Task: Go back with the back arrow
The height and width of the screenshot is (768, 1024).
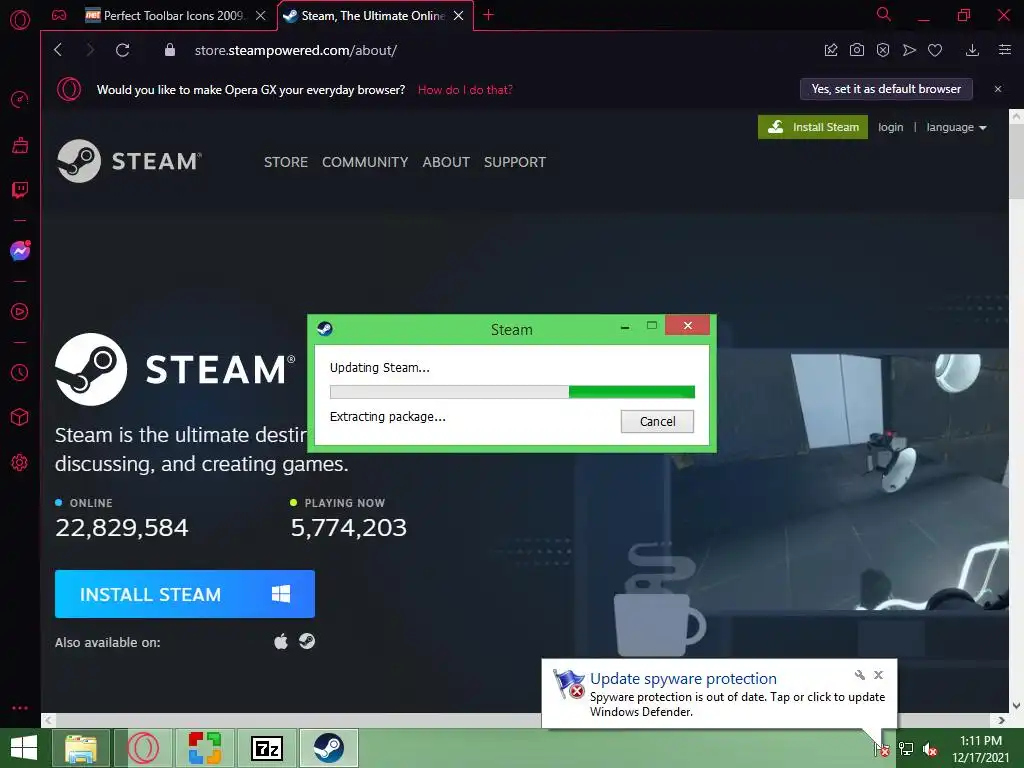Action: (x=58, y=50)
